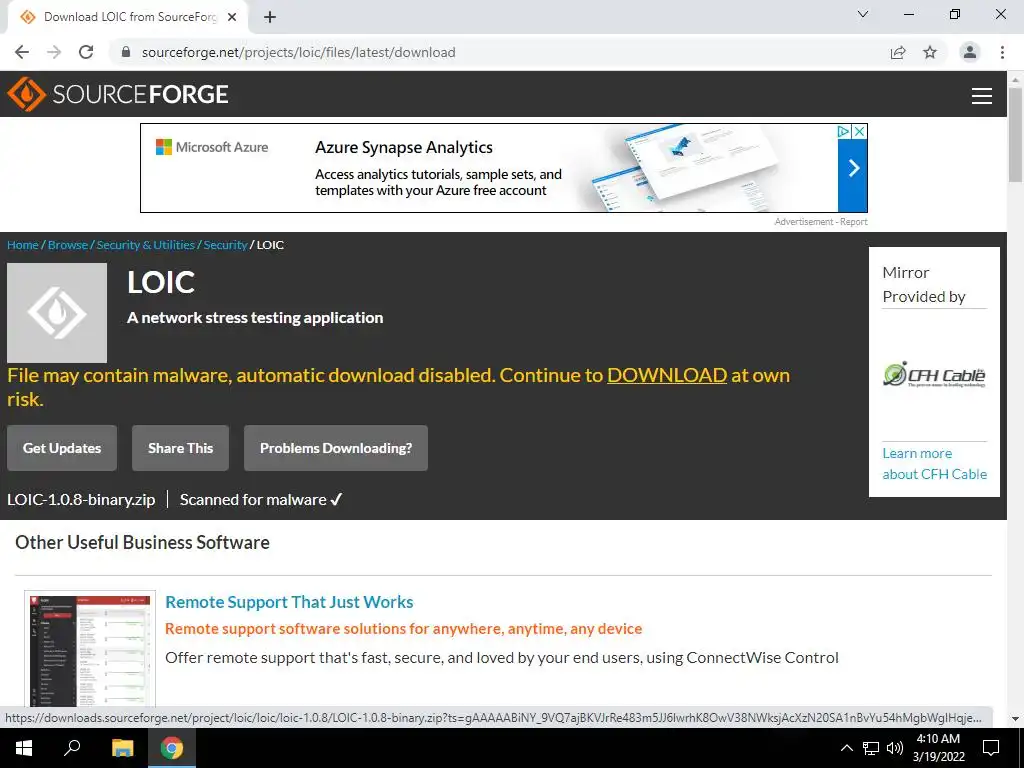
Task: Click the Get Updates button
Action: 62,448
